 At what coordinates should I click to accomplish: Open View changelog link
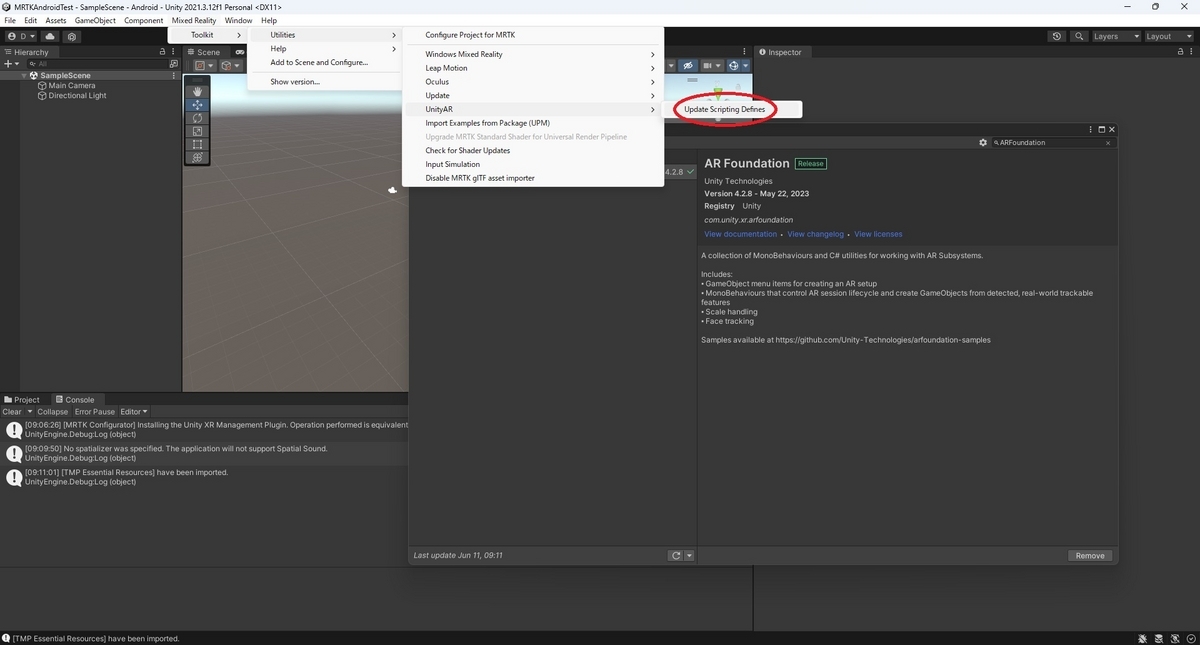(x=816, y=234)
